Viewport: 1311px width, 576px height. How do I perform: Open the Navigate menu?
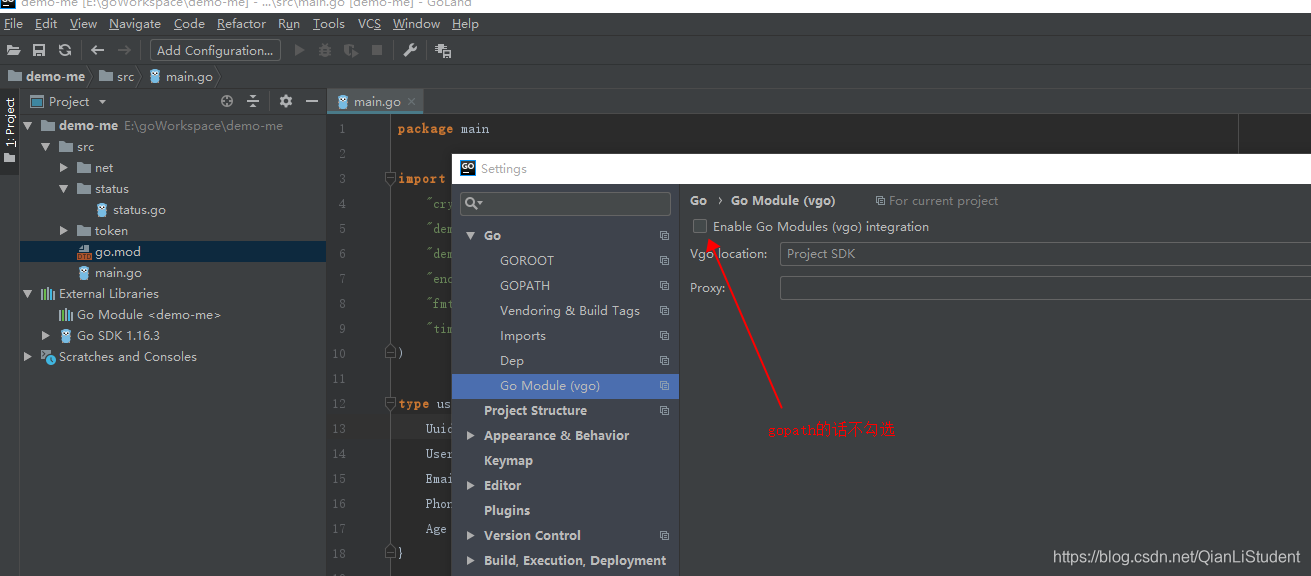coord(135,23)
